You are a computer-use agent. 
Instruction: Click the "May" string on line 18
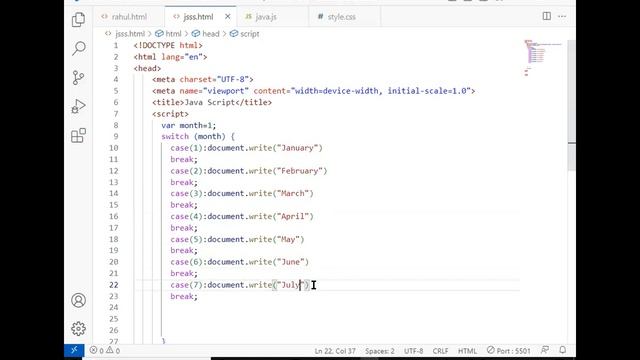(289, 239)
